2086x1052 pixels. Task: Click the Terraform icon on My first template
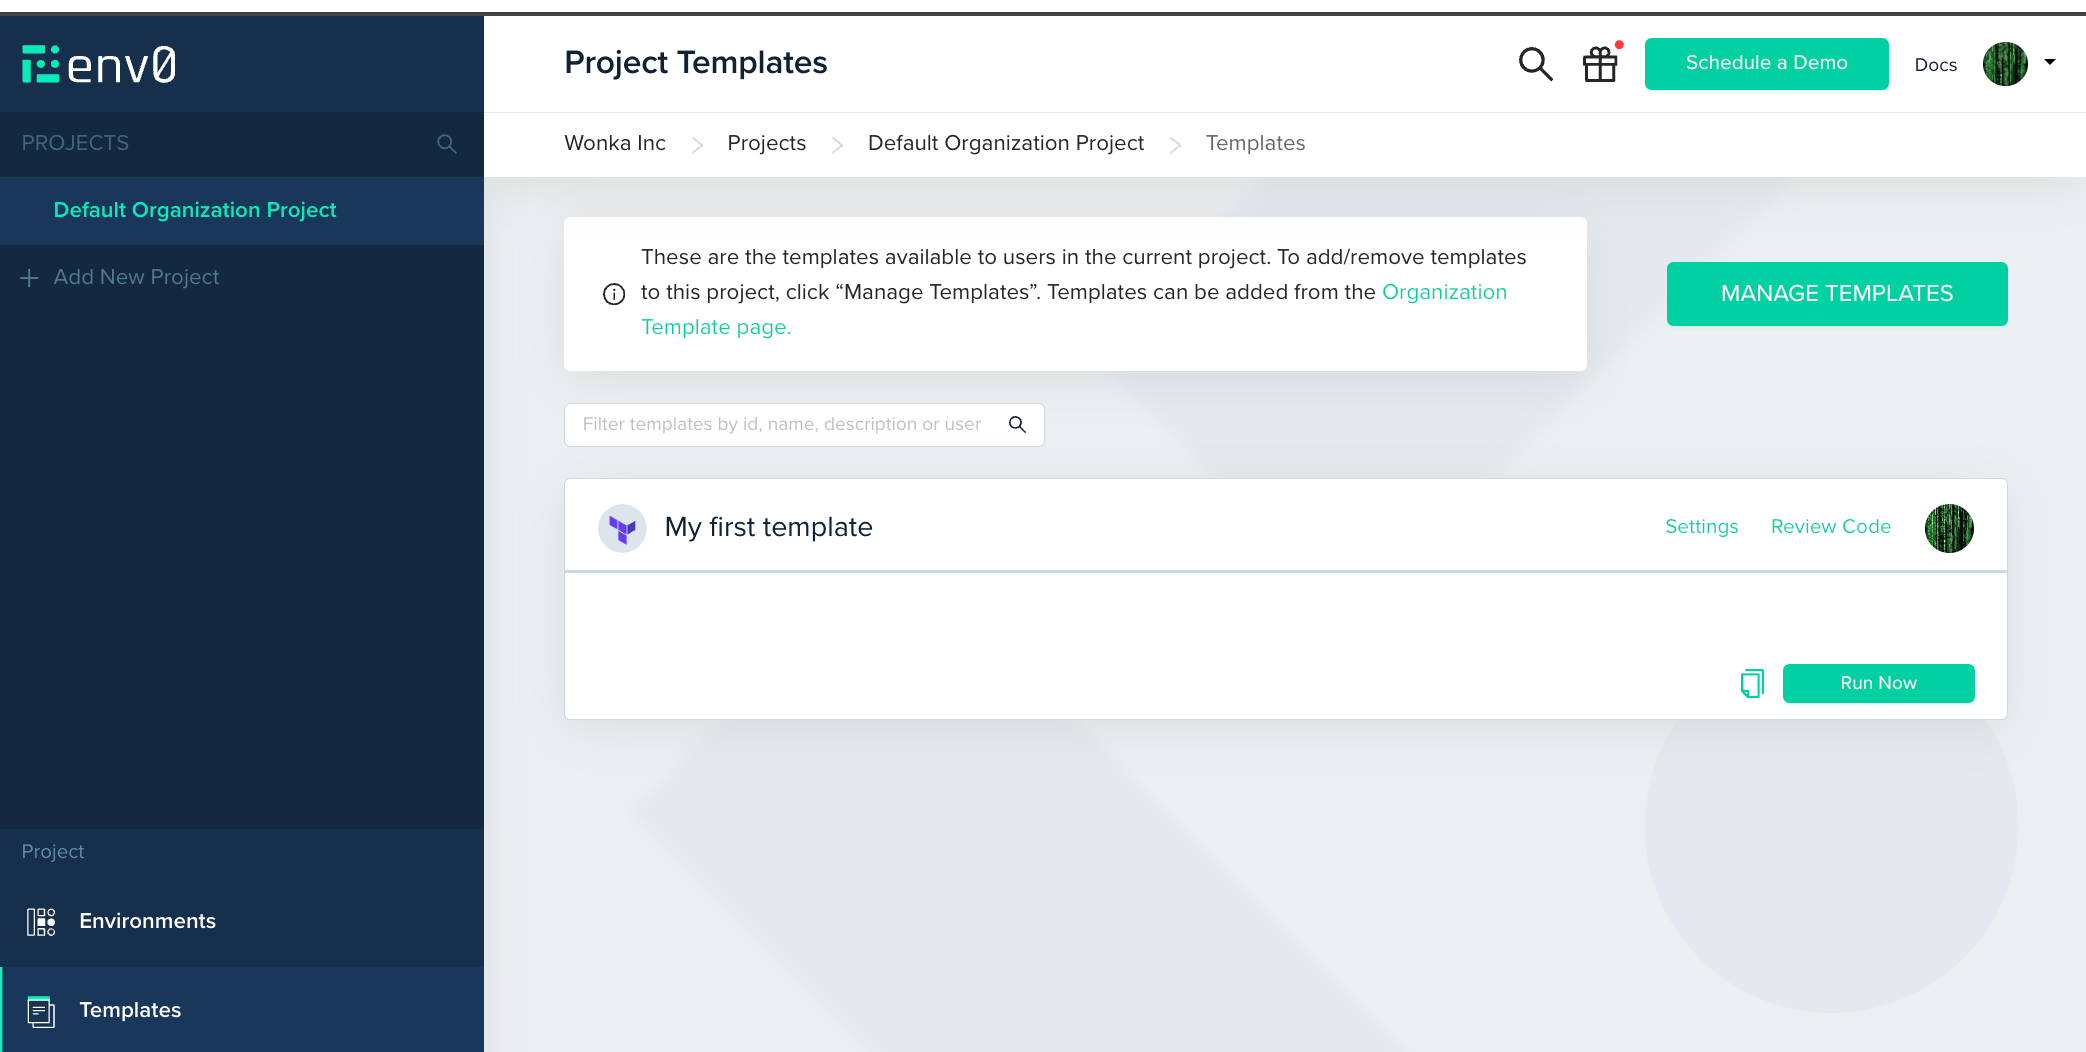(x=622, y=528)
